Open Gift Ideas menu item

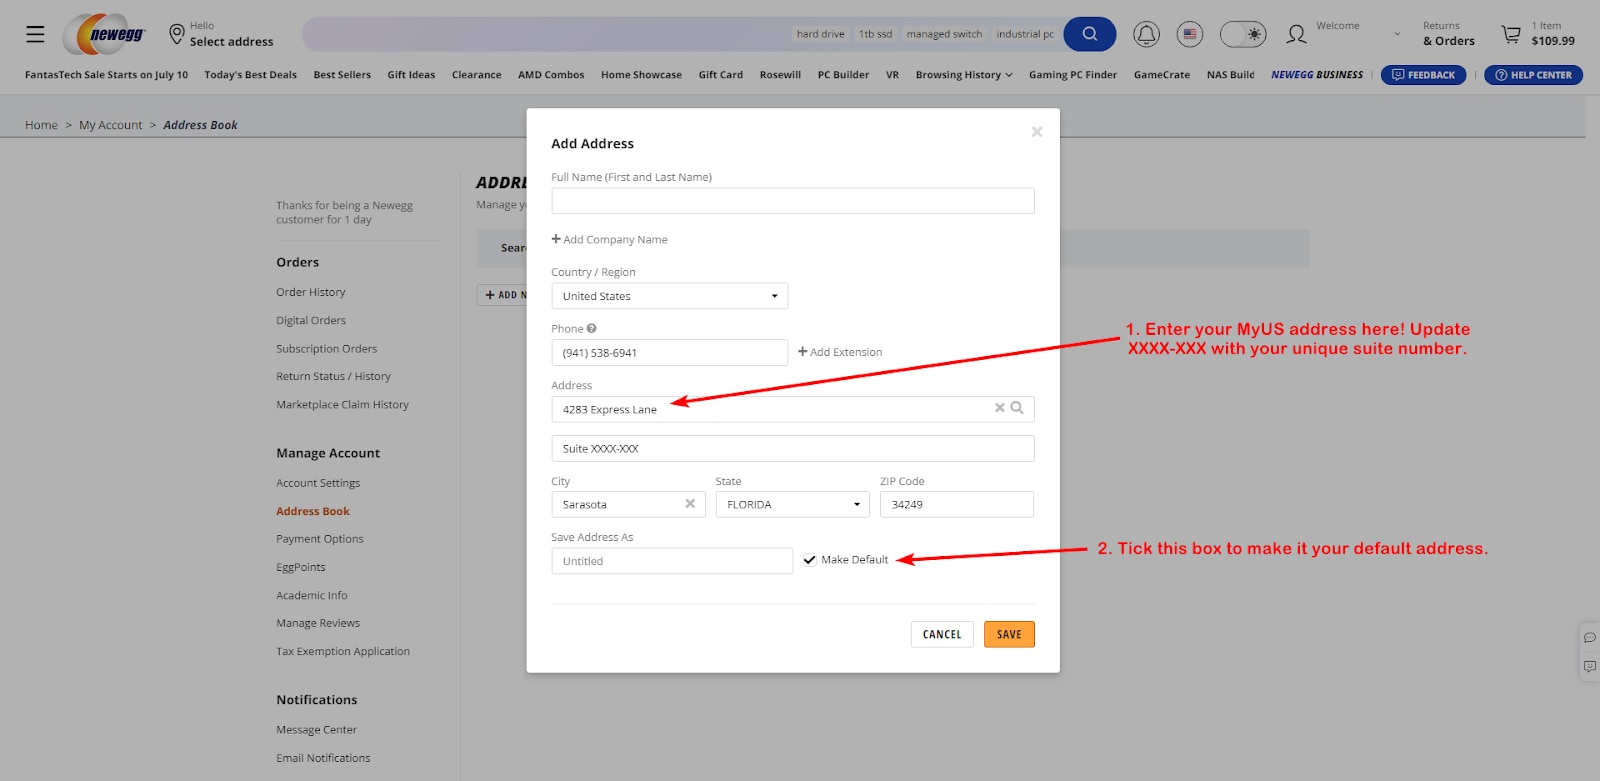point(411,75)
